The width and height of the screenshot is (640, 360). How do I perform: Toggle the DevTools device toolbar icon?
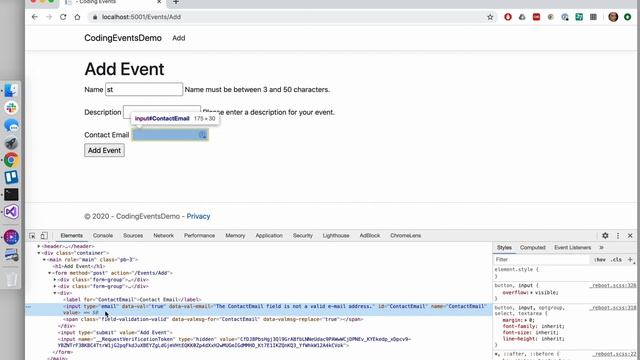point(44,236)
